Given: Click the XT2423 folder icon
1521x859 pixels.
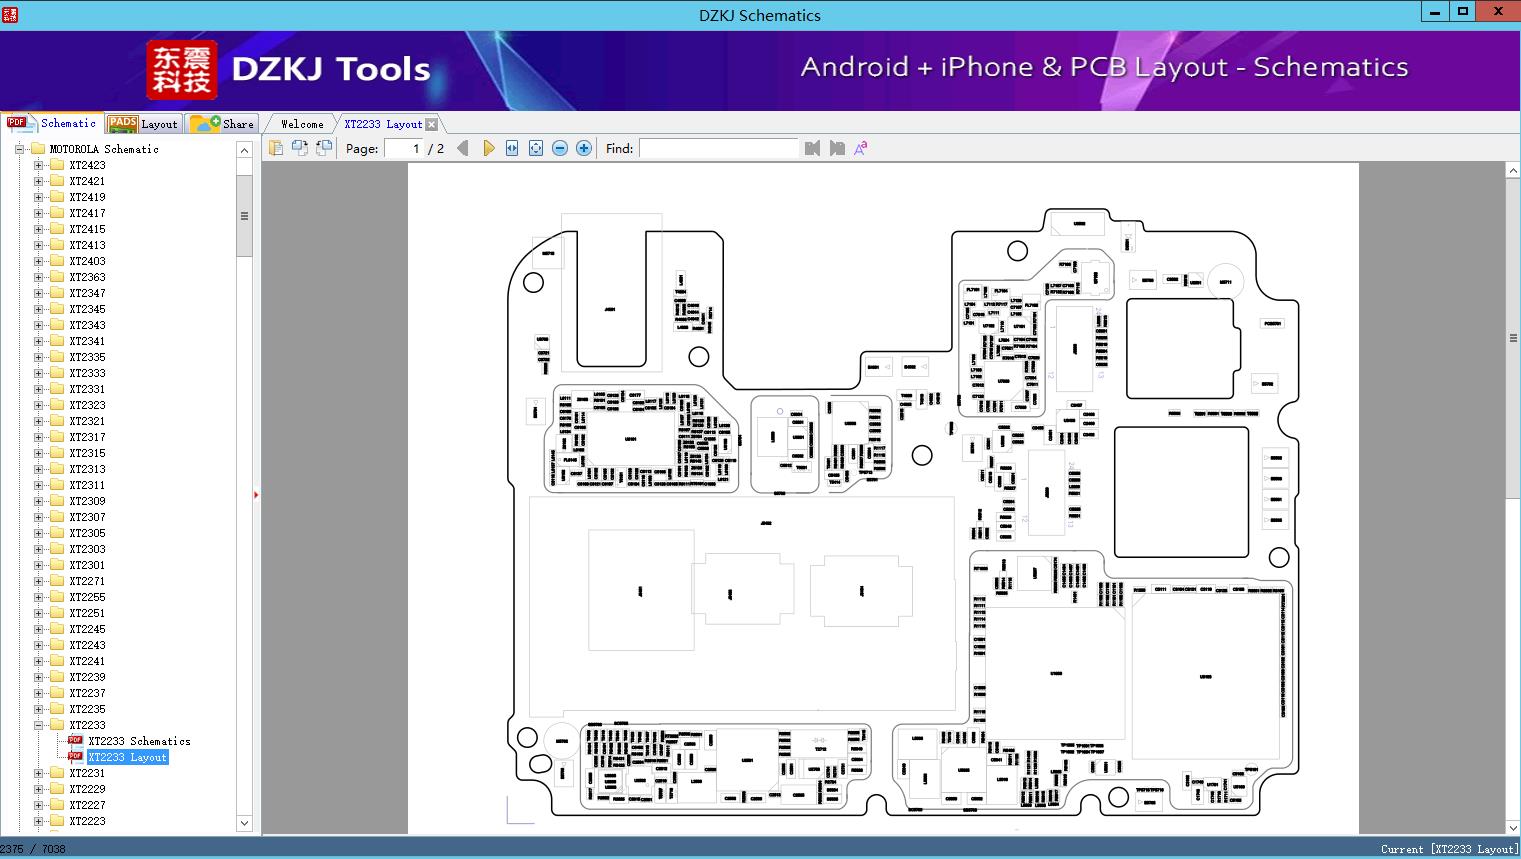Looking at the screenshot, I should point(57,165).
